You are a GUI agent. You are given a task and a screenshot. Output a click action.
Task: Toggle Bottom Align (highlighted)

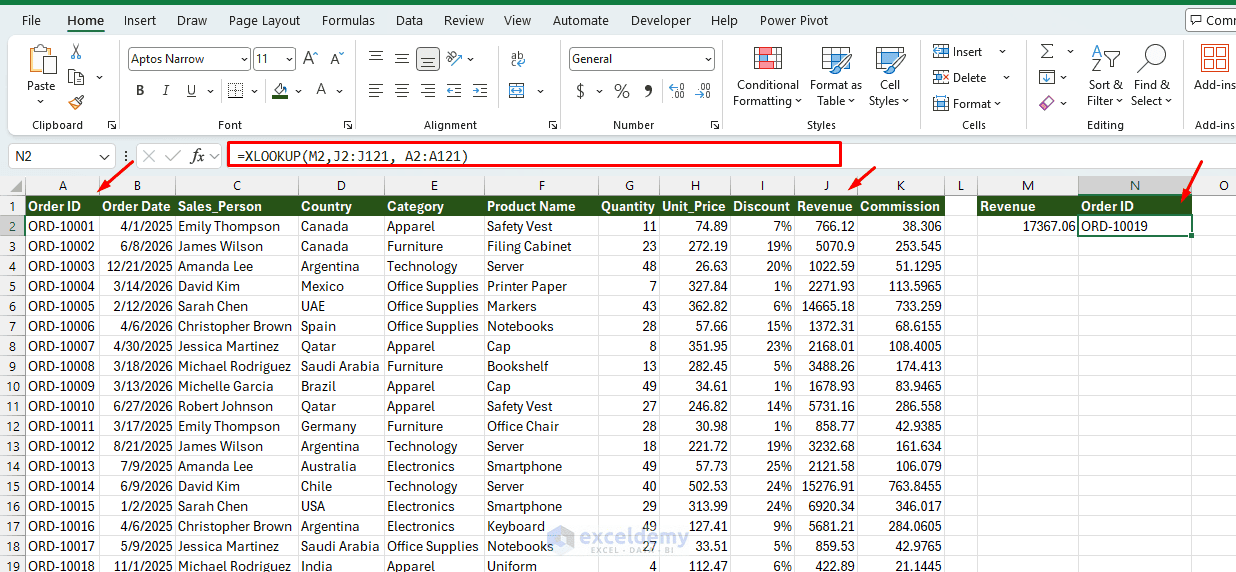click(428, 59)
